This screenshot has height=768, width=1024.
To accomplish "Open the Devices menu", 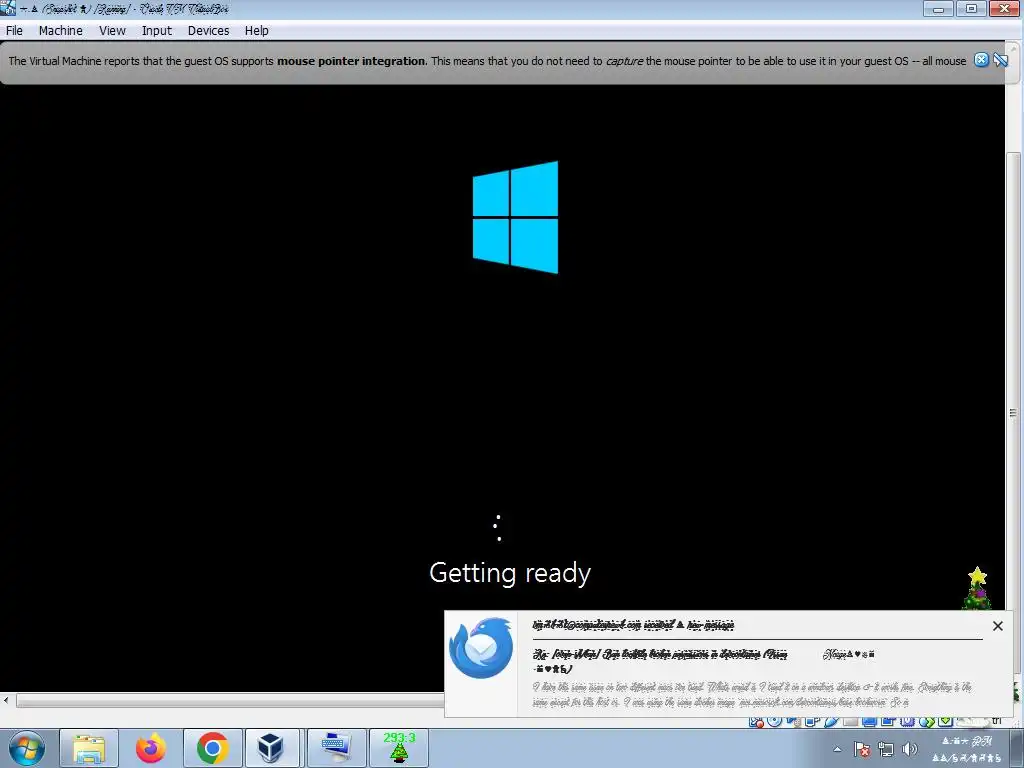I will [x=208, y=31].
